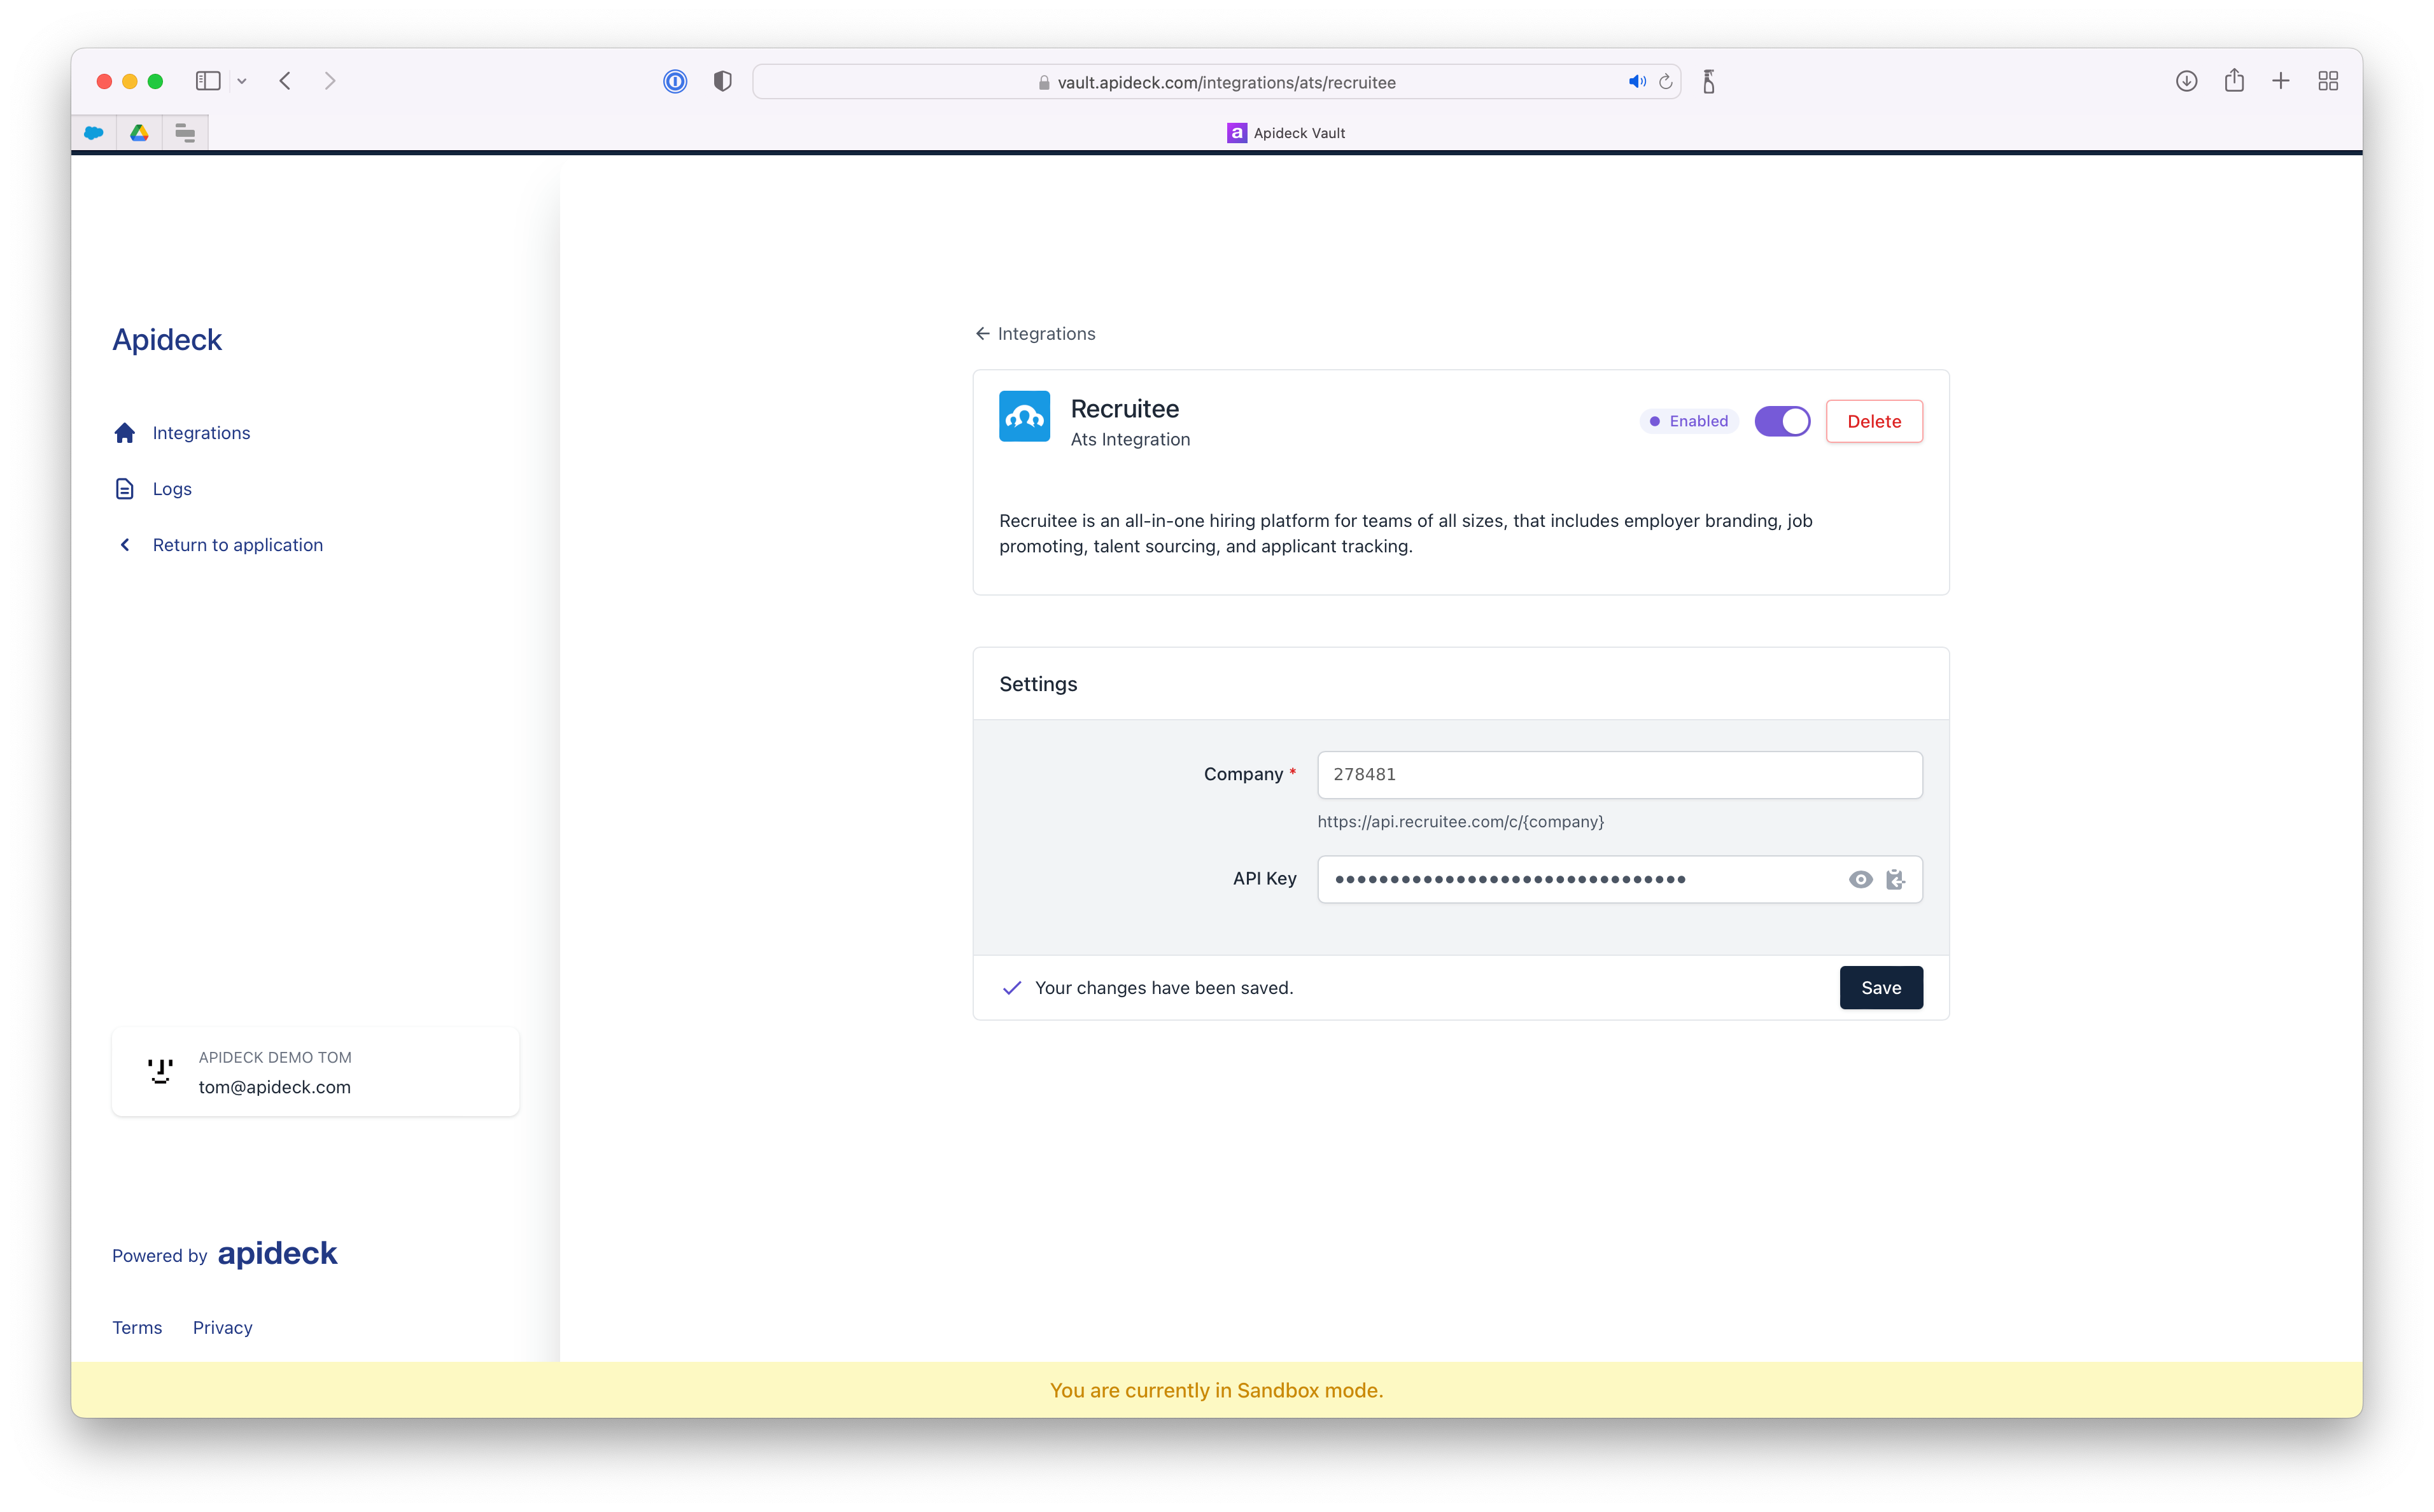Open the Terms link
Image resolution: width=2434 pixels, height=1512 pixels.
(x=137, y=1327)
